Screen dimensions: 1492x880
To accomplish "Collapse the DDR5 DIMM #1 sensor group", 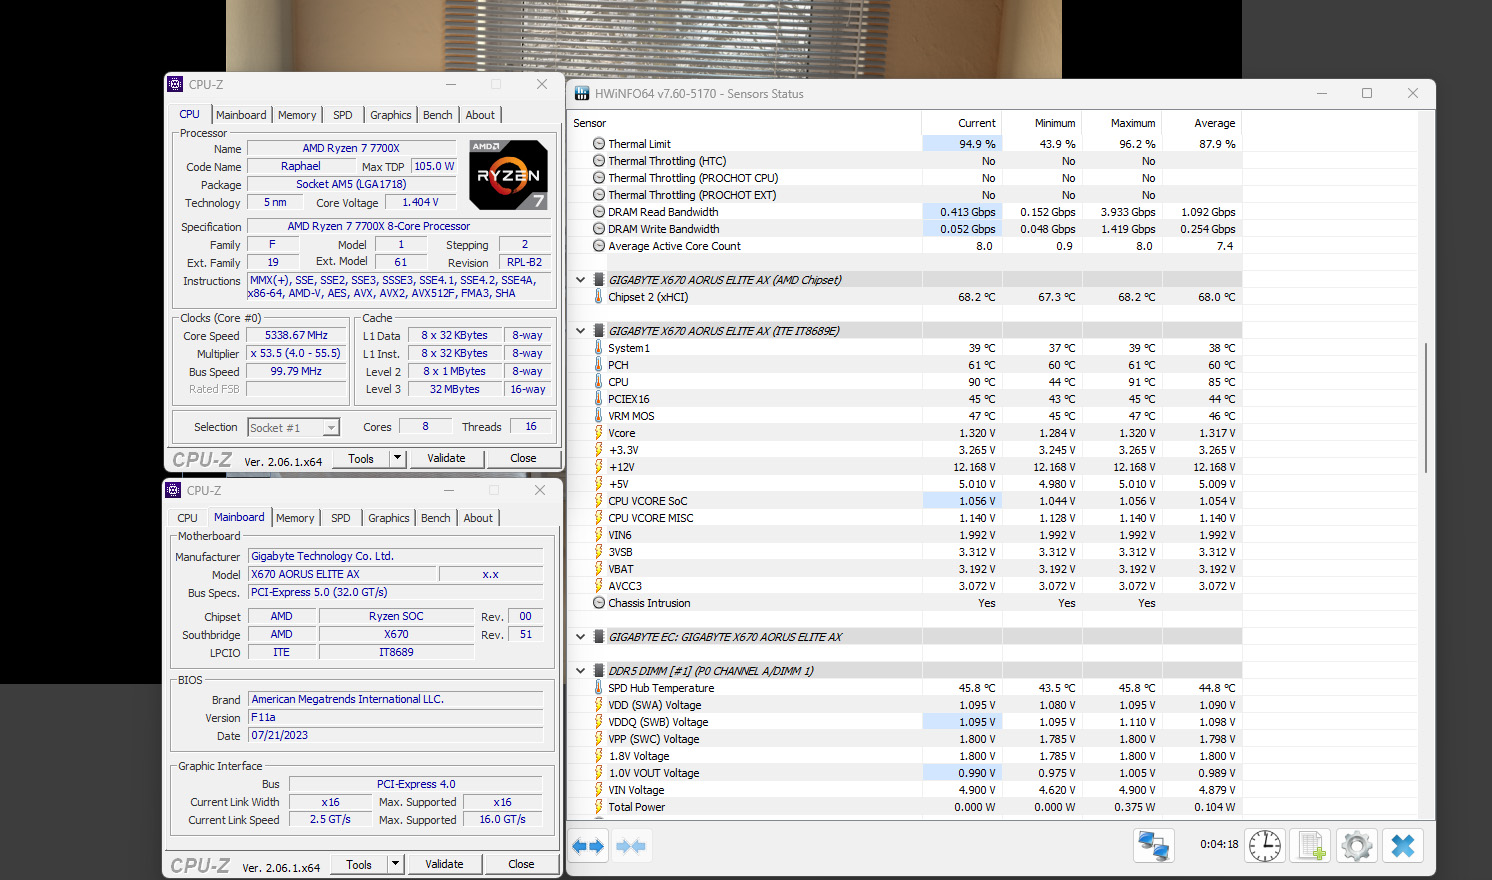I will click(580, 671).
